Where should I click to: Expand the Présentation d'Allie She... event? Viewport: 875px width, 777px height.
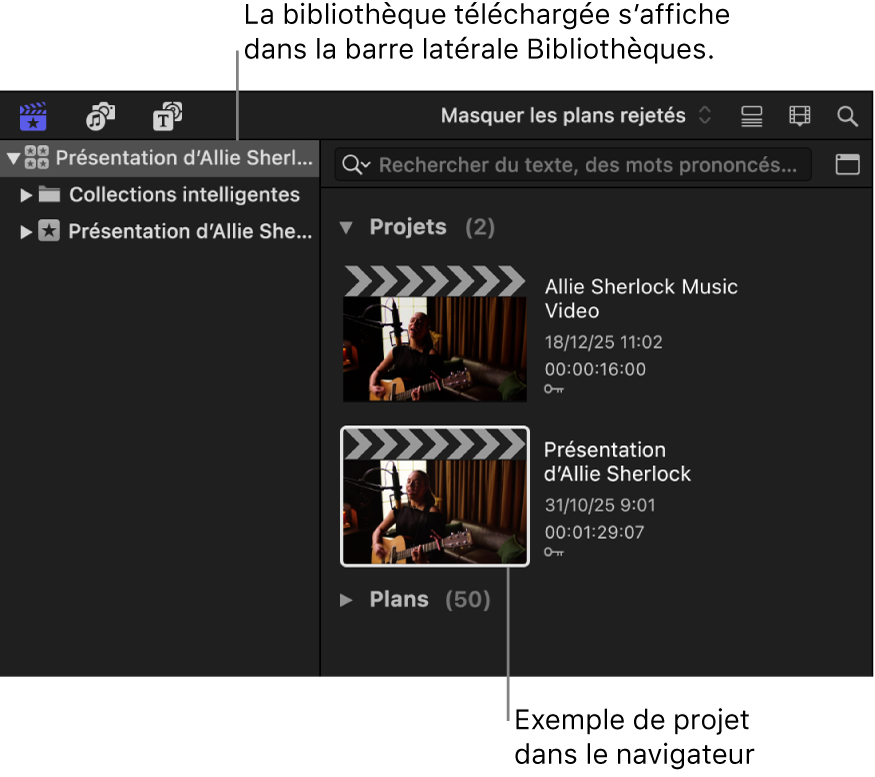26,232
